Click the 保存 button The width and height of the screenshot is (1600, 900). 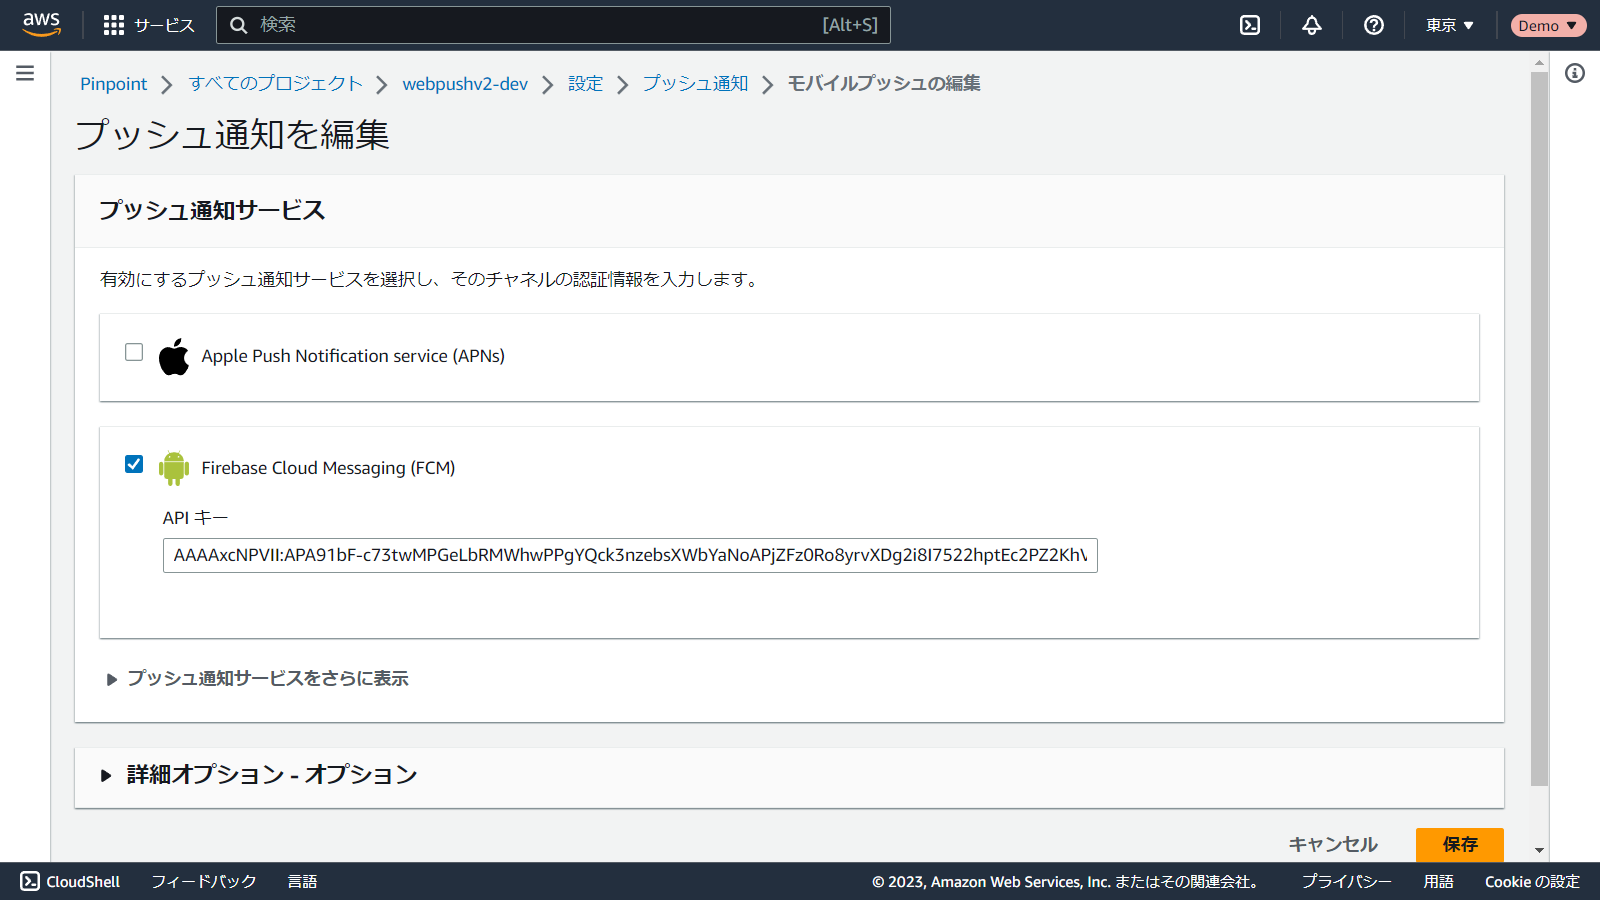1459,844
